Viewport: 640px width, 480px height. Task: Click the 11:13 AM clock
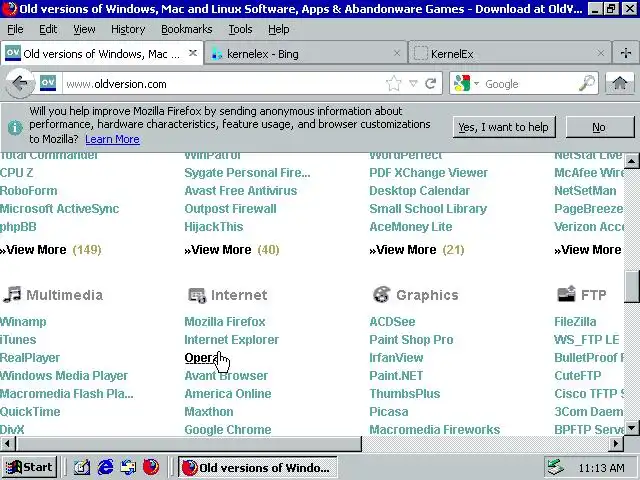coord(601,467)
